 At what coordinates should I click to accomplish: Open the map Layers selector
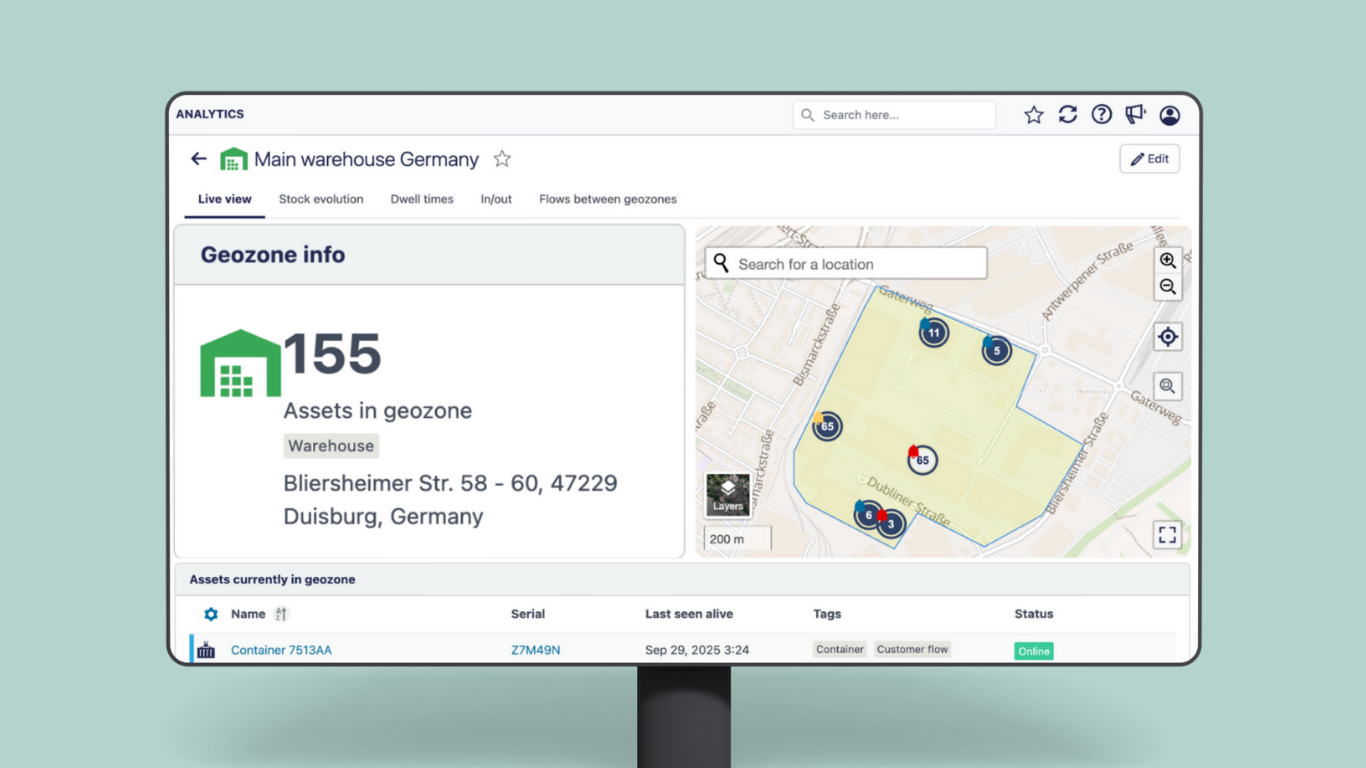728,495
